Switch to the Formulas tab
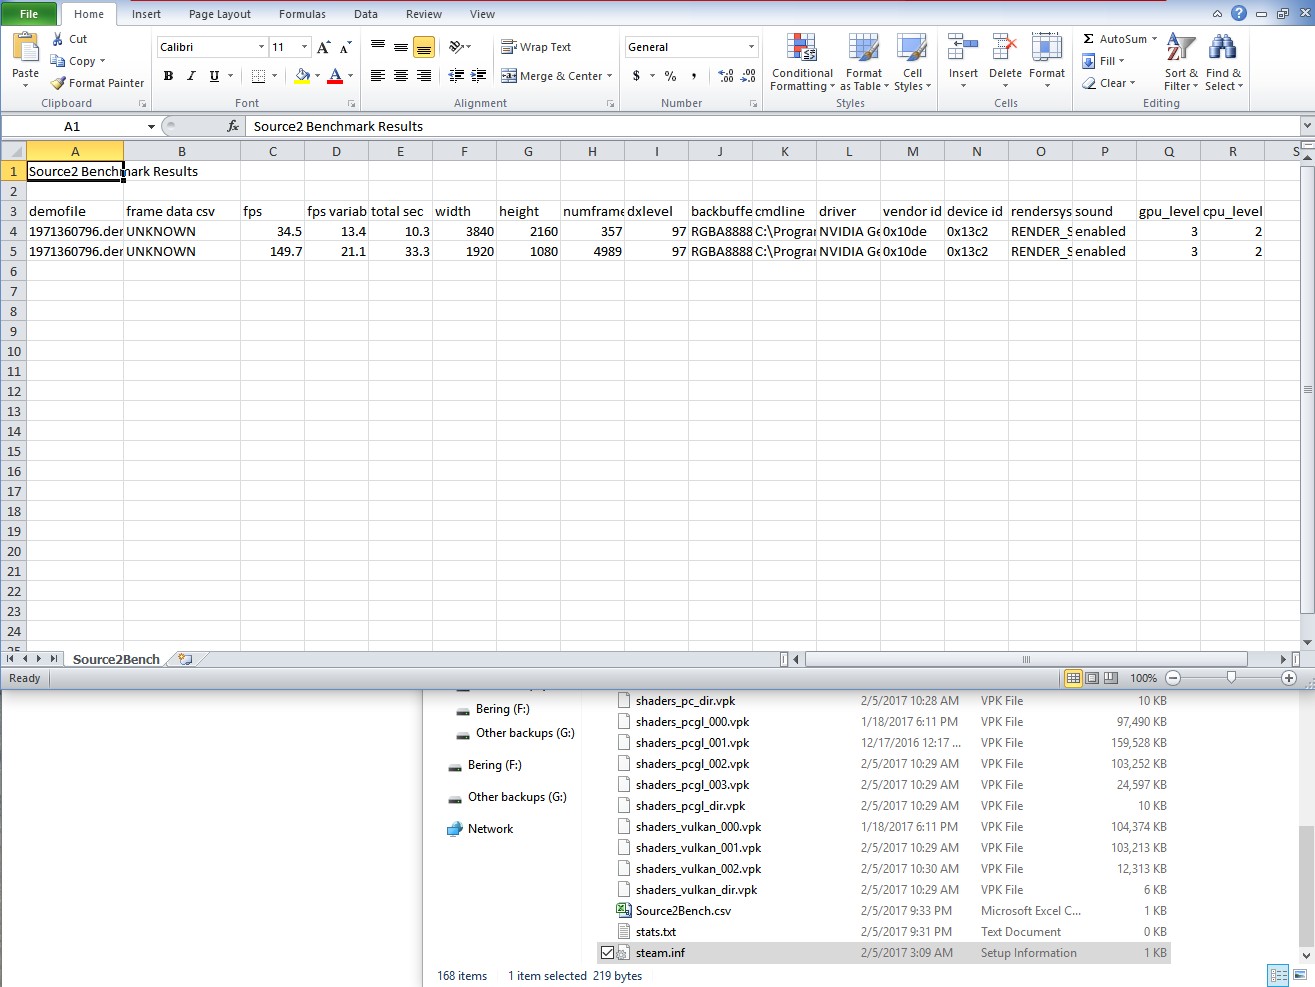1315x987 pixels. (x=302, y=14)
